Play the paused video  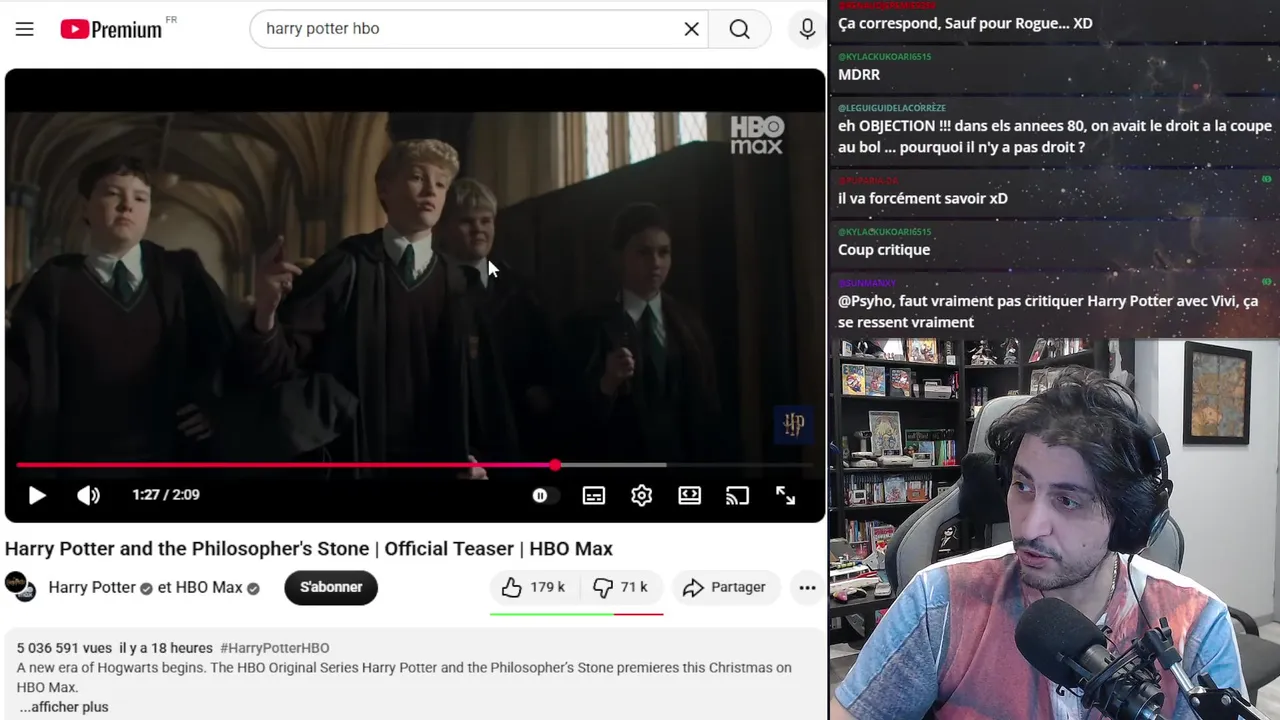37,495
